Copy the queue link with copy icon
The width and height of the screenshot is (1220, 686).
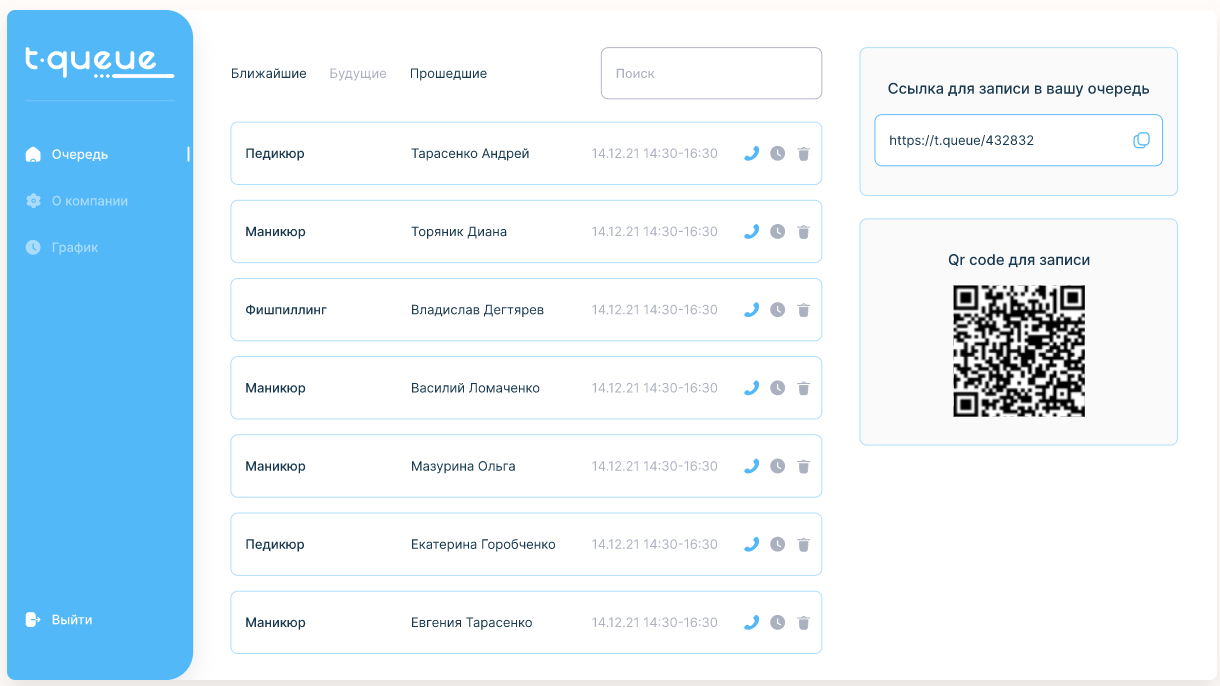pyautogui.click(x=1141, y=141)
